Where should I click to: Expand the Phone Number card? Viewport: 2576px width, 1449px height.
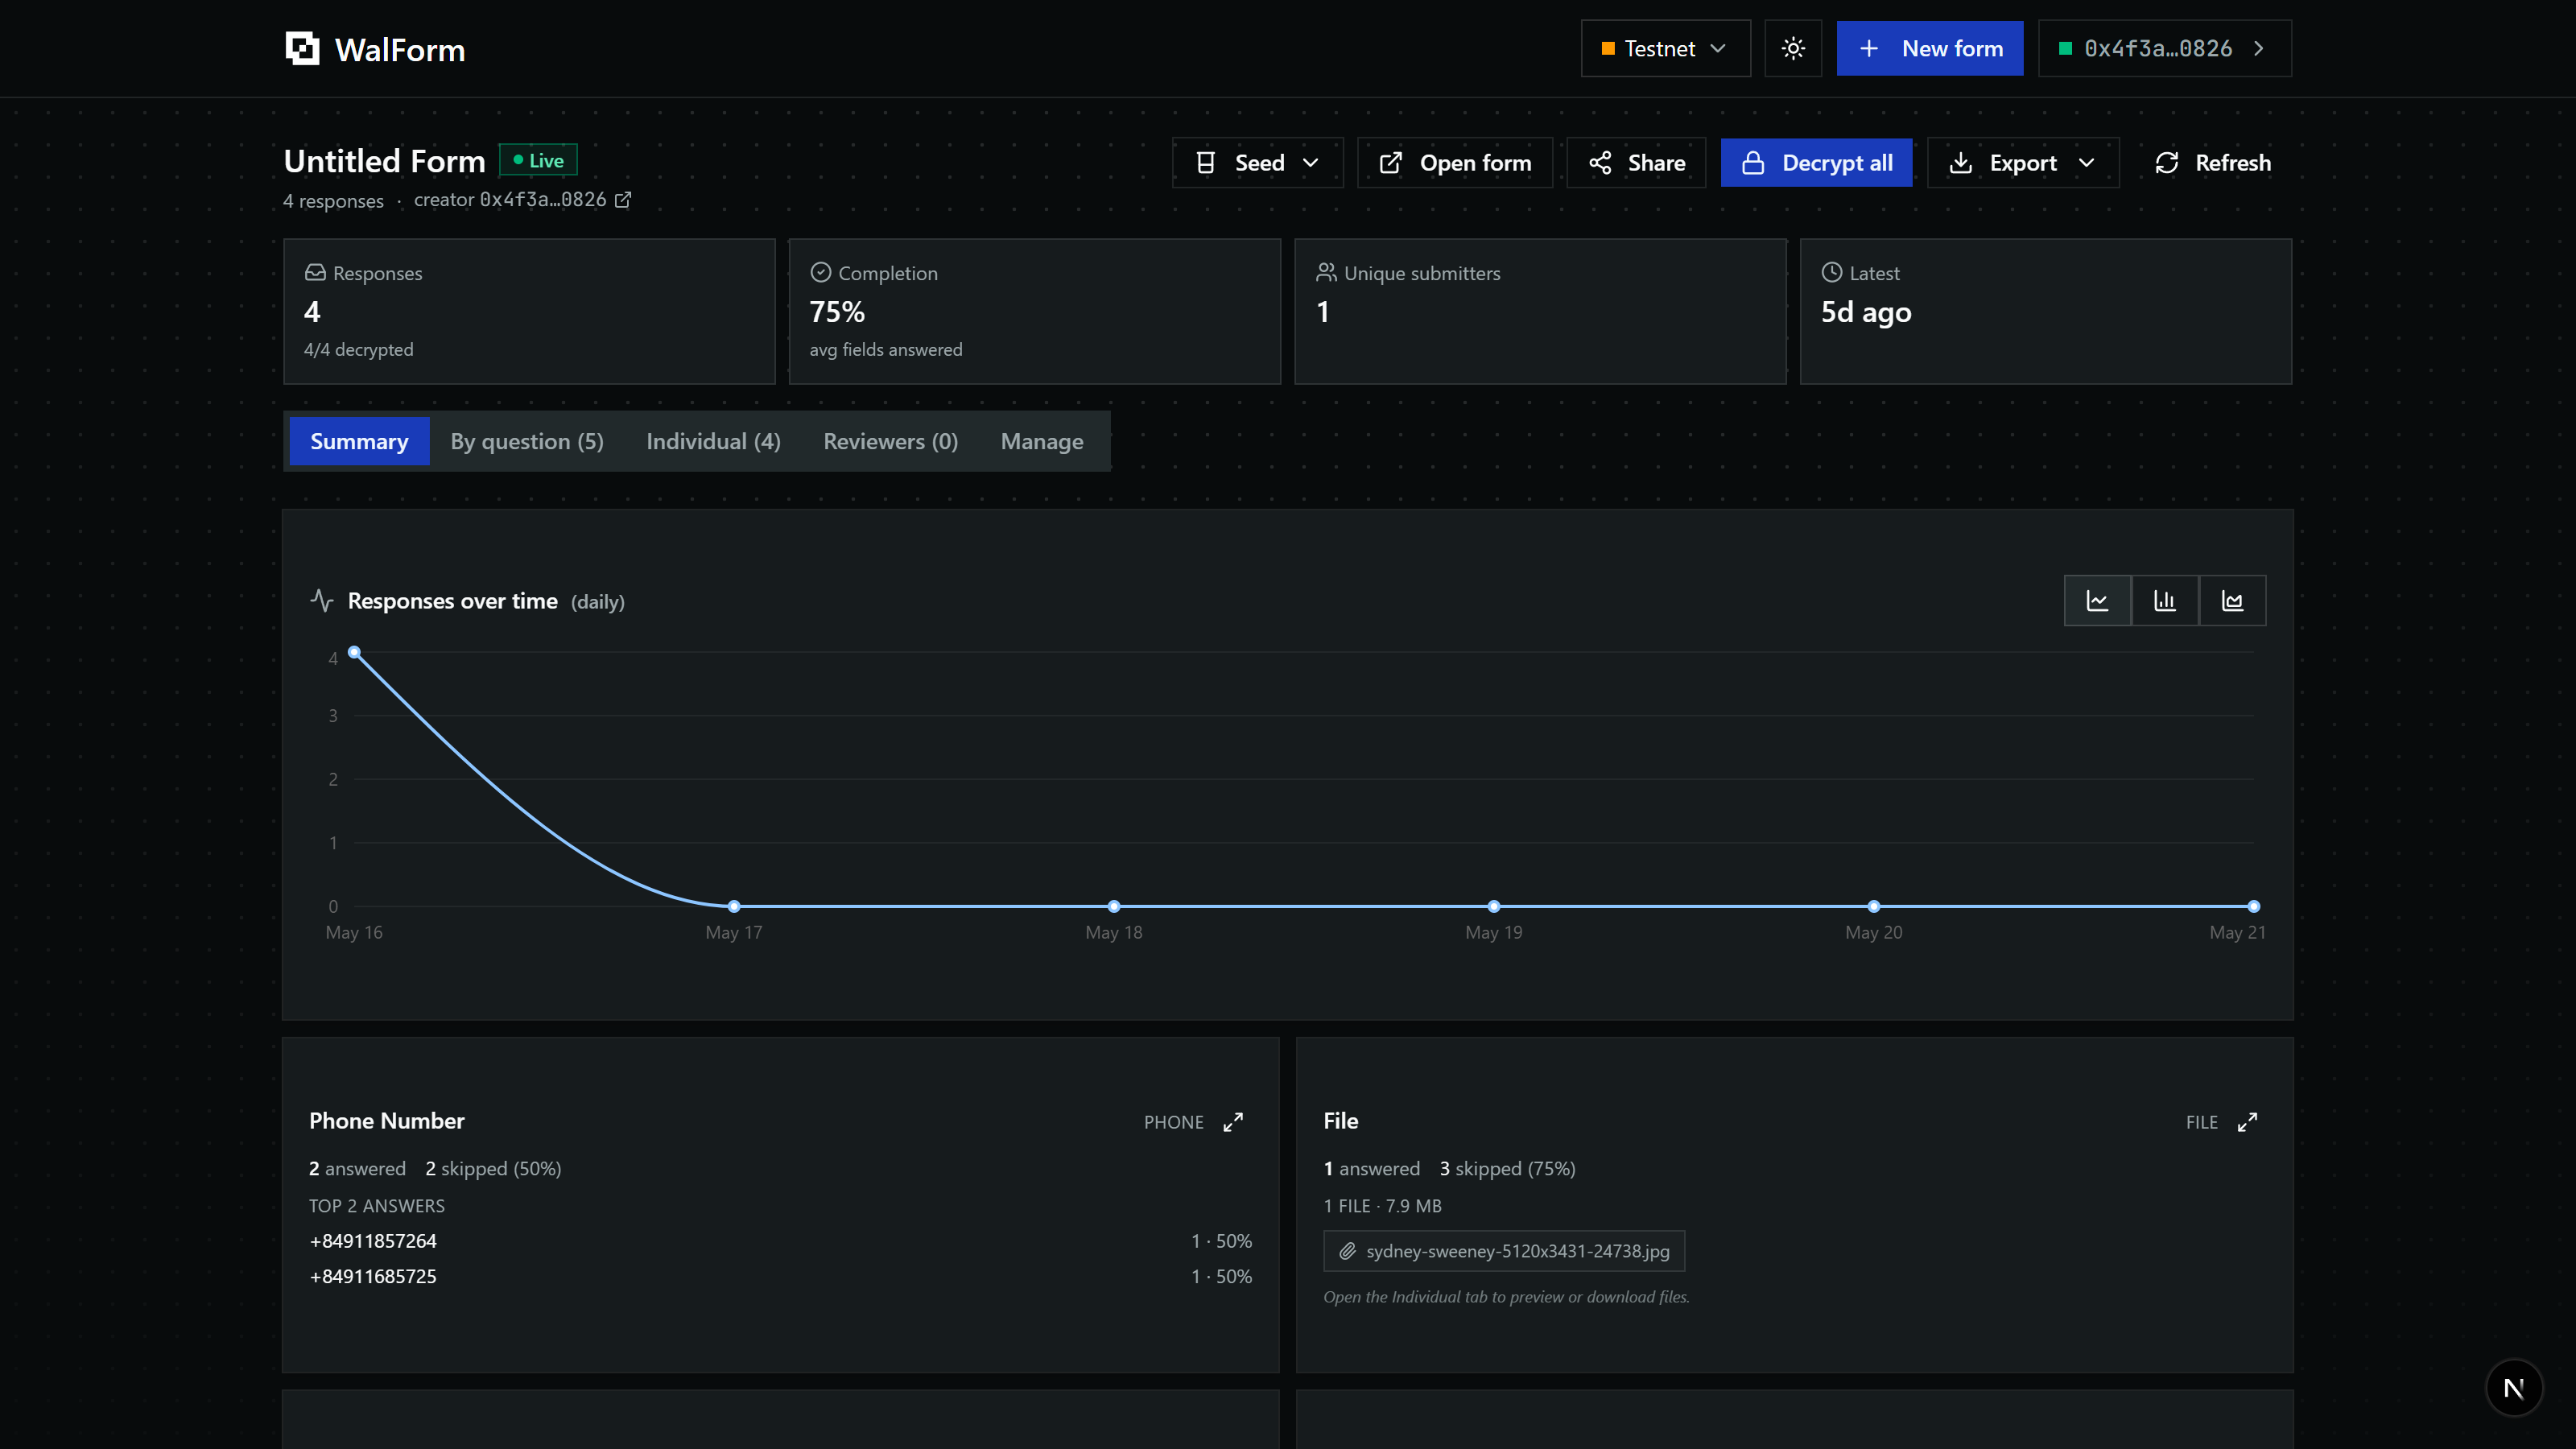pos(1233,1122)
